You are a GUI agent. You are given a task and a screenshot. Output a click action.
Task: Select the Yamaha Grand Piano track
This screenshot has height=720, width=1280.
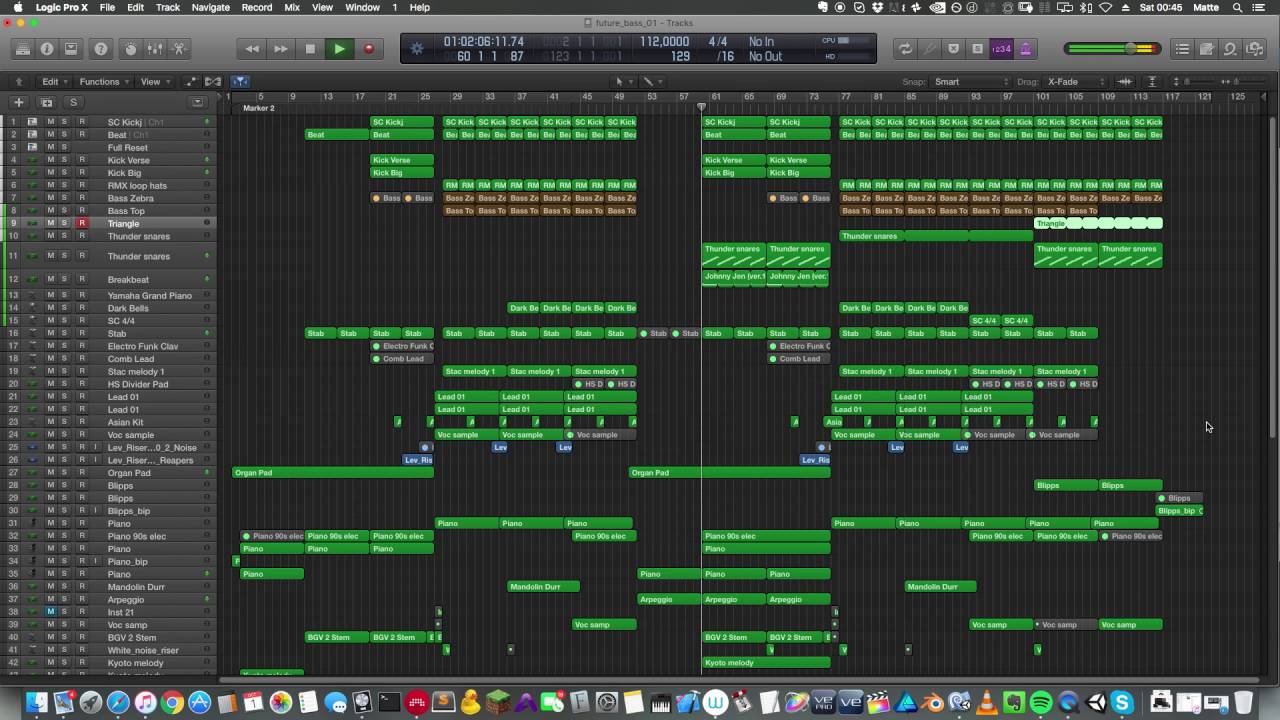pos(150,296)
